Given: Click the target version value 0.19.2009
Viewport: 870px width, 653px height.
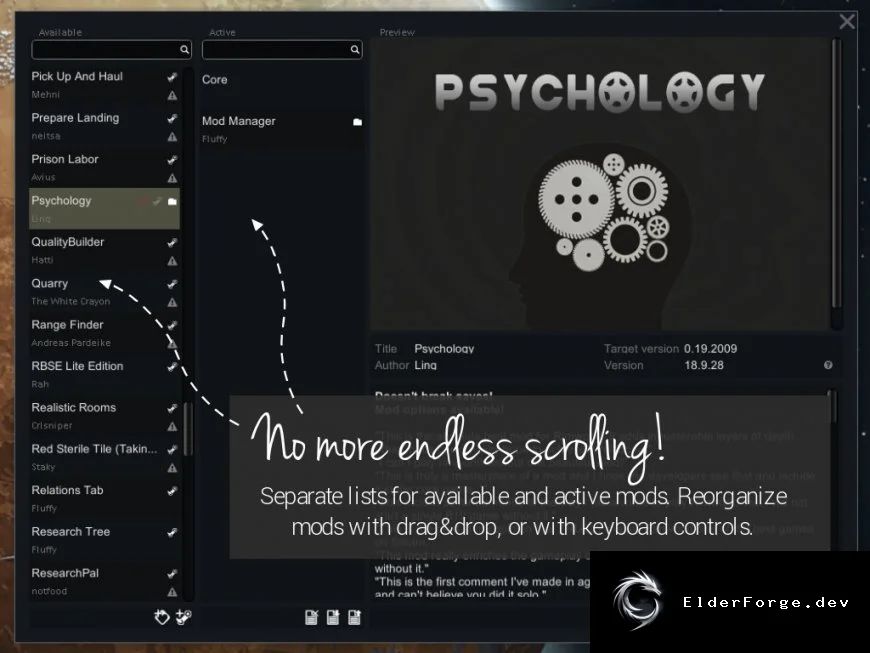Looking at the screenshot, I should (710, 349).
